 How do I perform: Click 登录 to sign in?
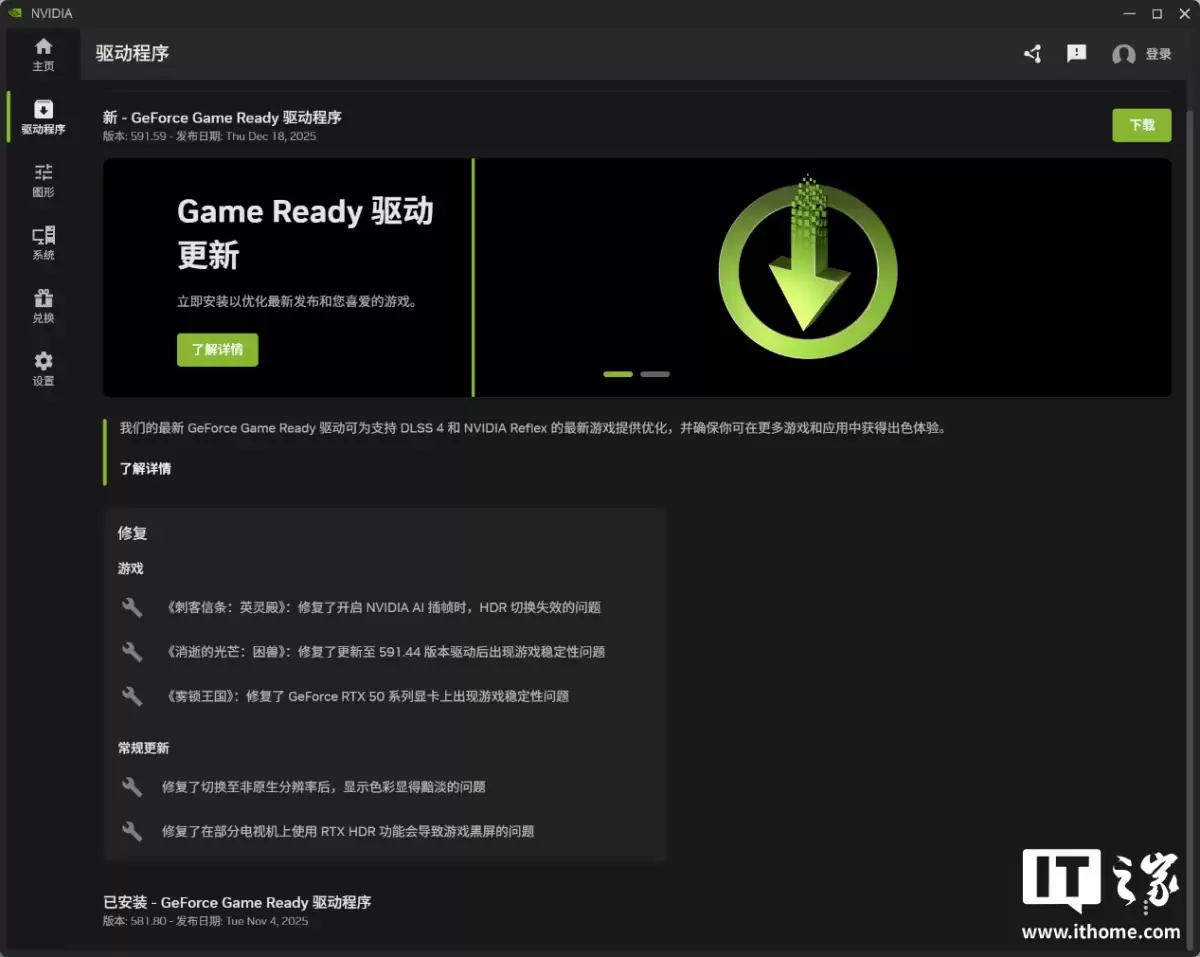1159,54
